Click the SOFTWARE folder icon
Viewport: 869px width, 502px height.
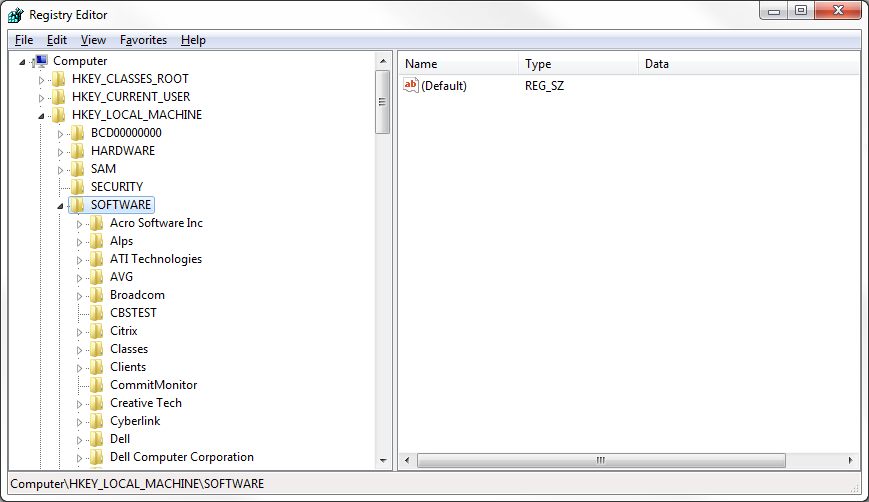tap(77, 205)
